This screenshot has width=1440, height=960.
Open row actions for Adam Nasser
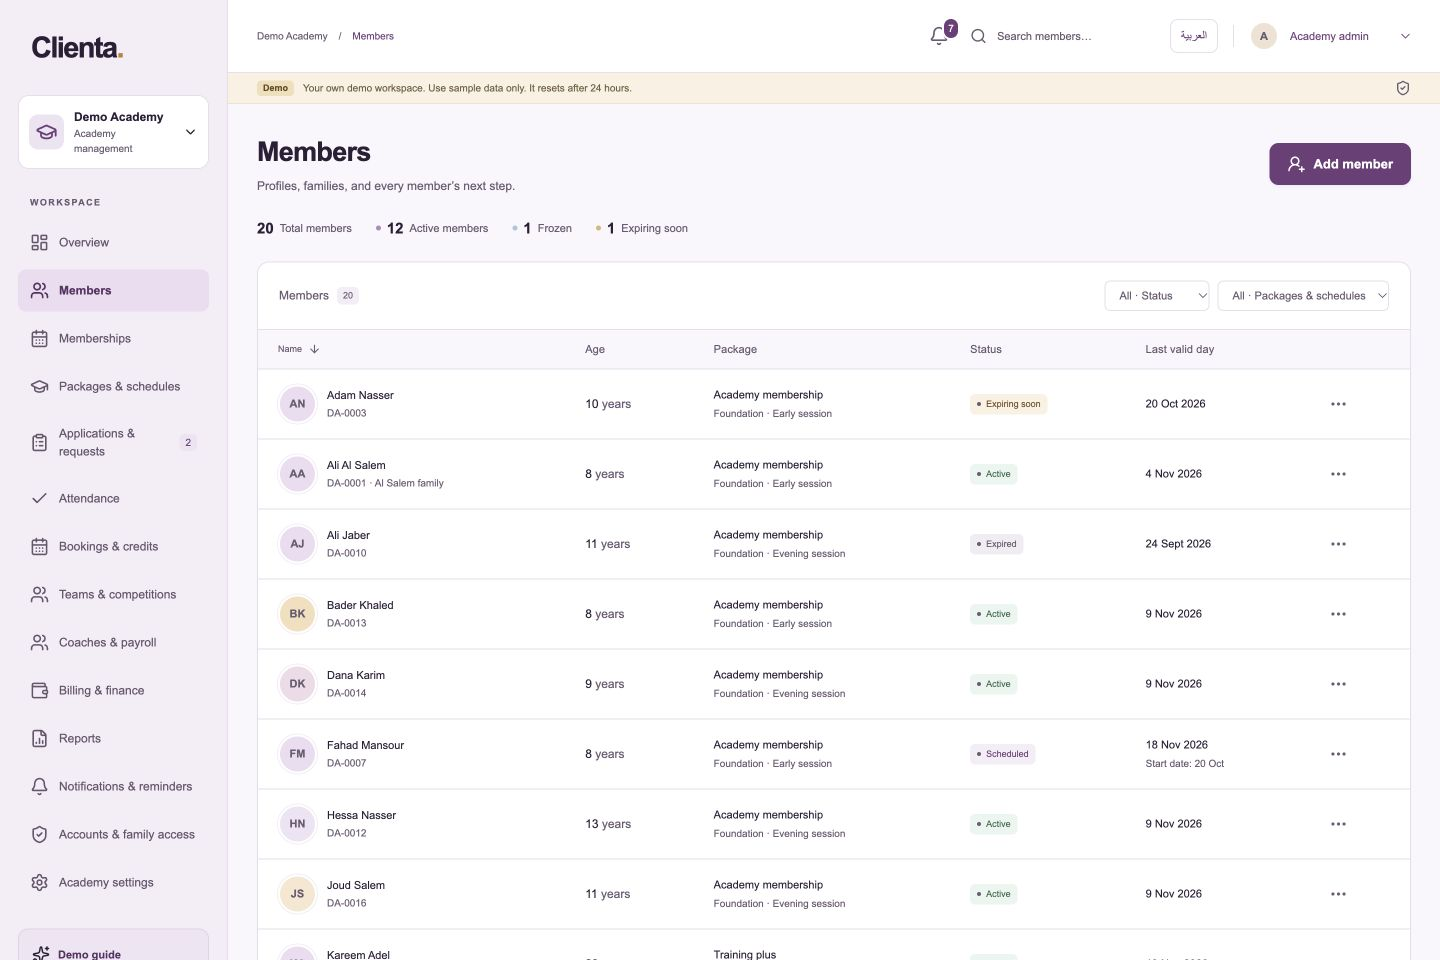(1338, 404)
